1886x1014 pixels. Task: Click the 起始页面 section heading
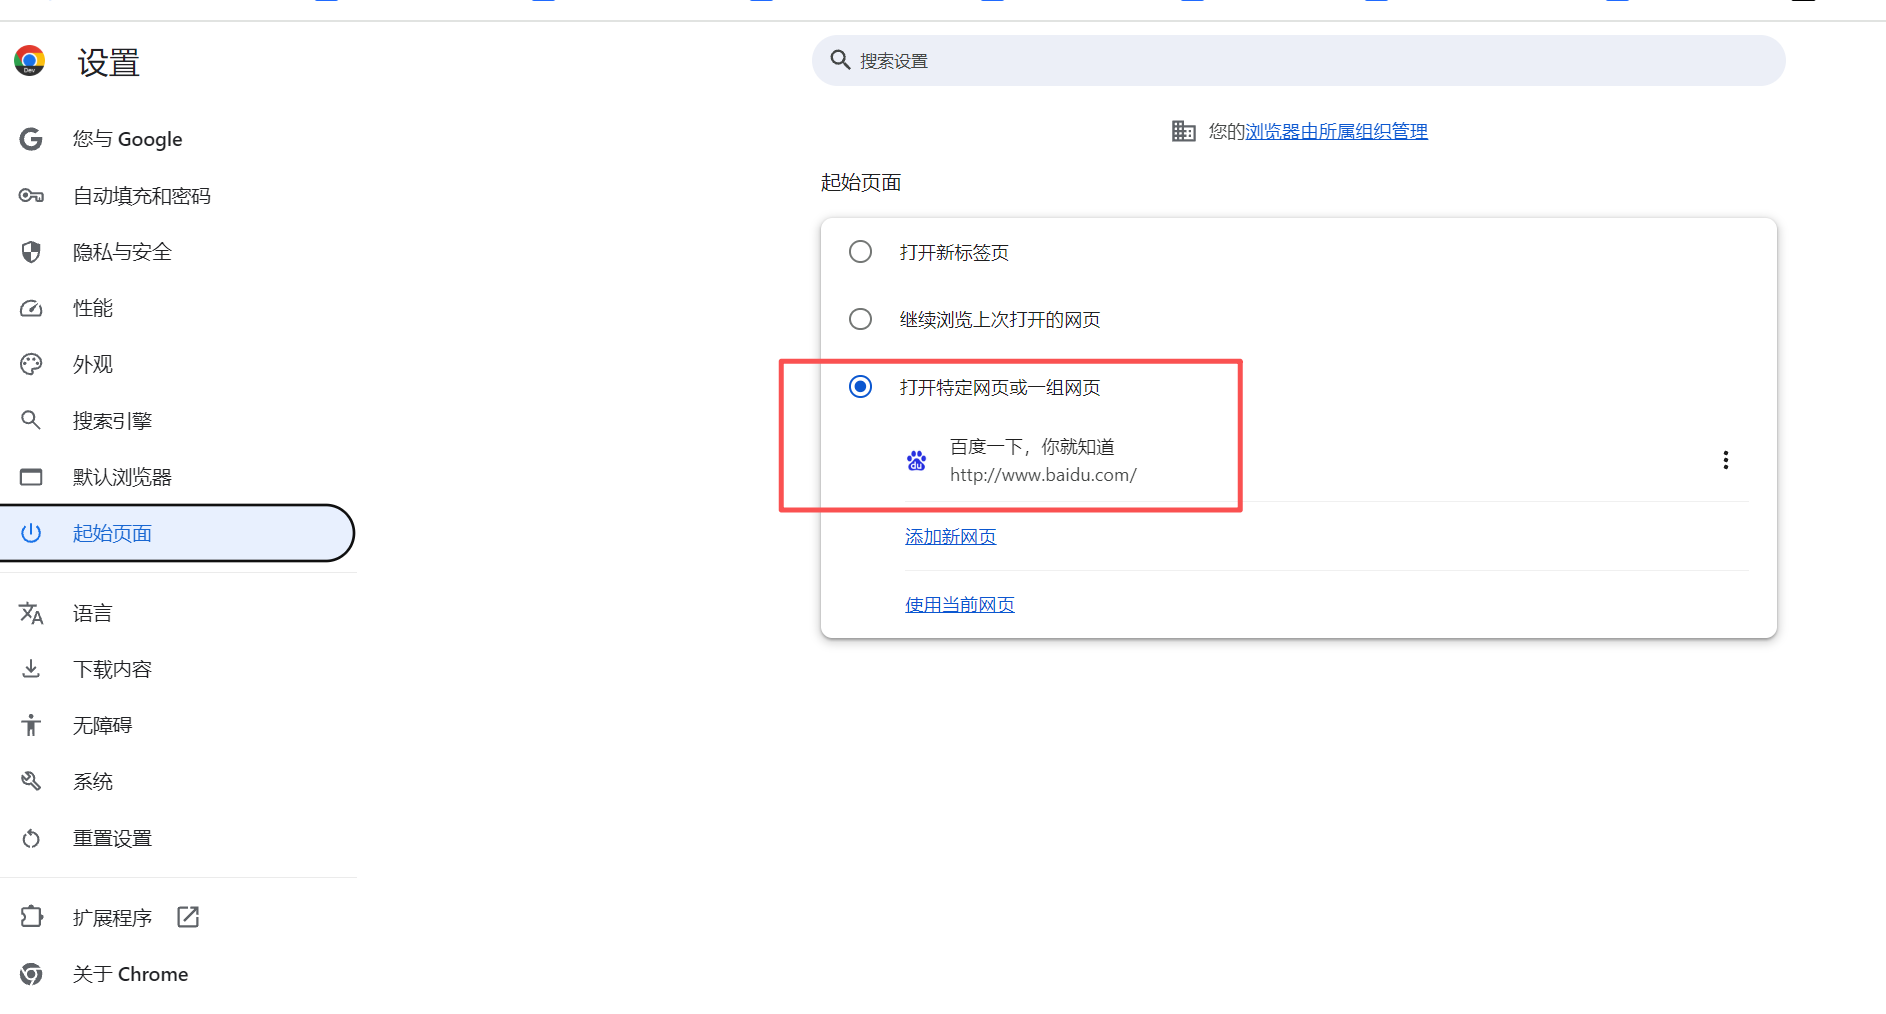[861, 182]
